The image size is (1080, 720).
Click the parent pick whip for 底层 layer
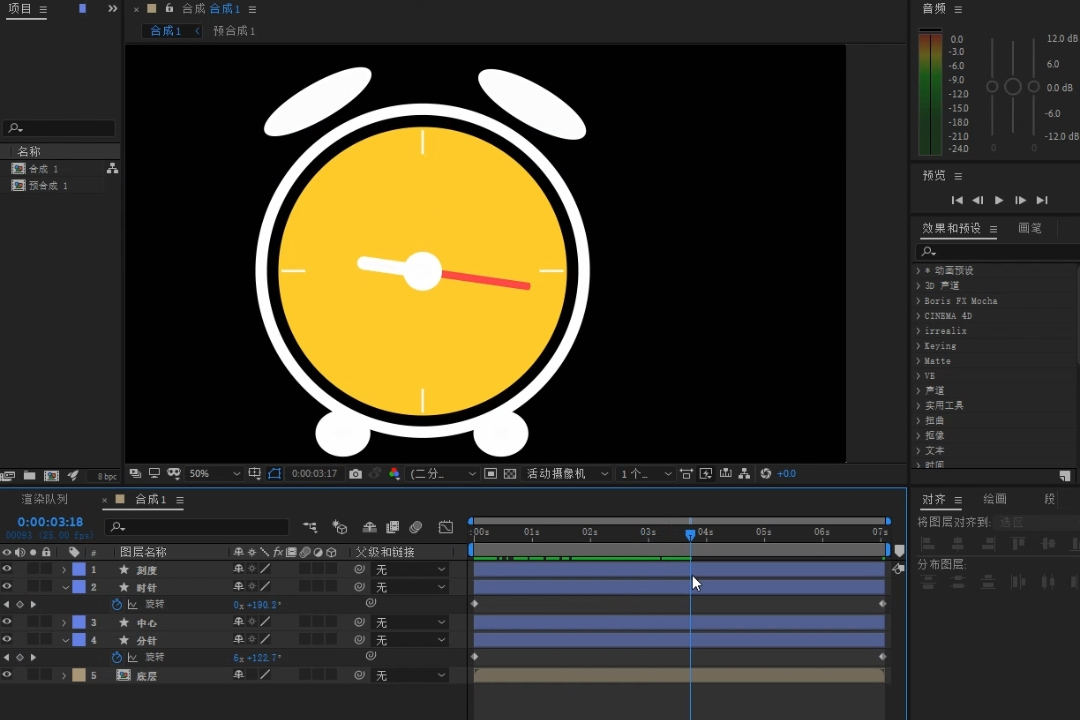(x=359, y=676)
